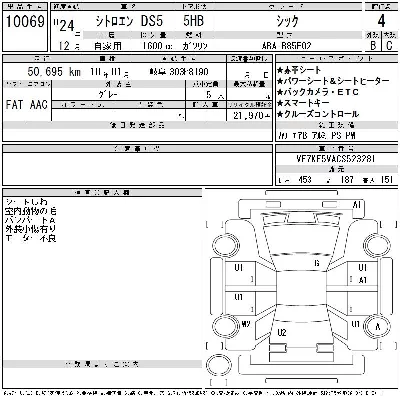Select the chassis number VF7KF5VACS523281
400x400 pixels.
point(335,159)
